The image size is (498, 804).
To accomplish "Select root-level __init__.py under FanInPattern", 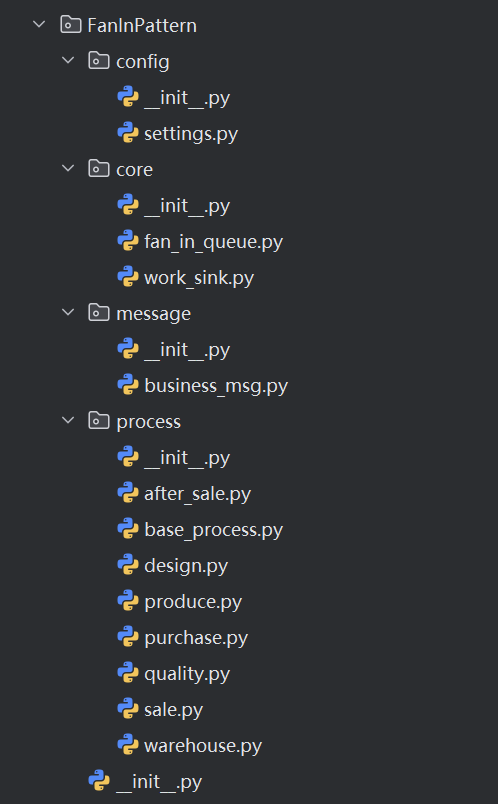I will point(159,781).
